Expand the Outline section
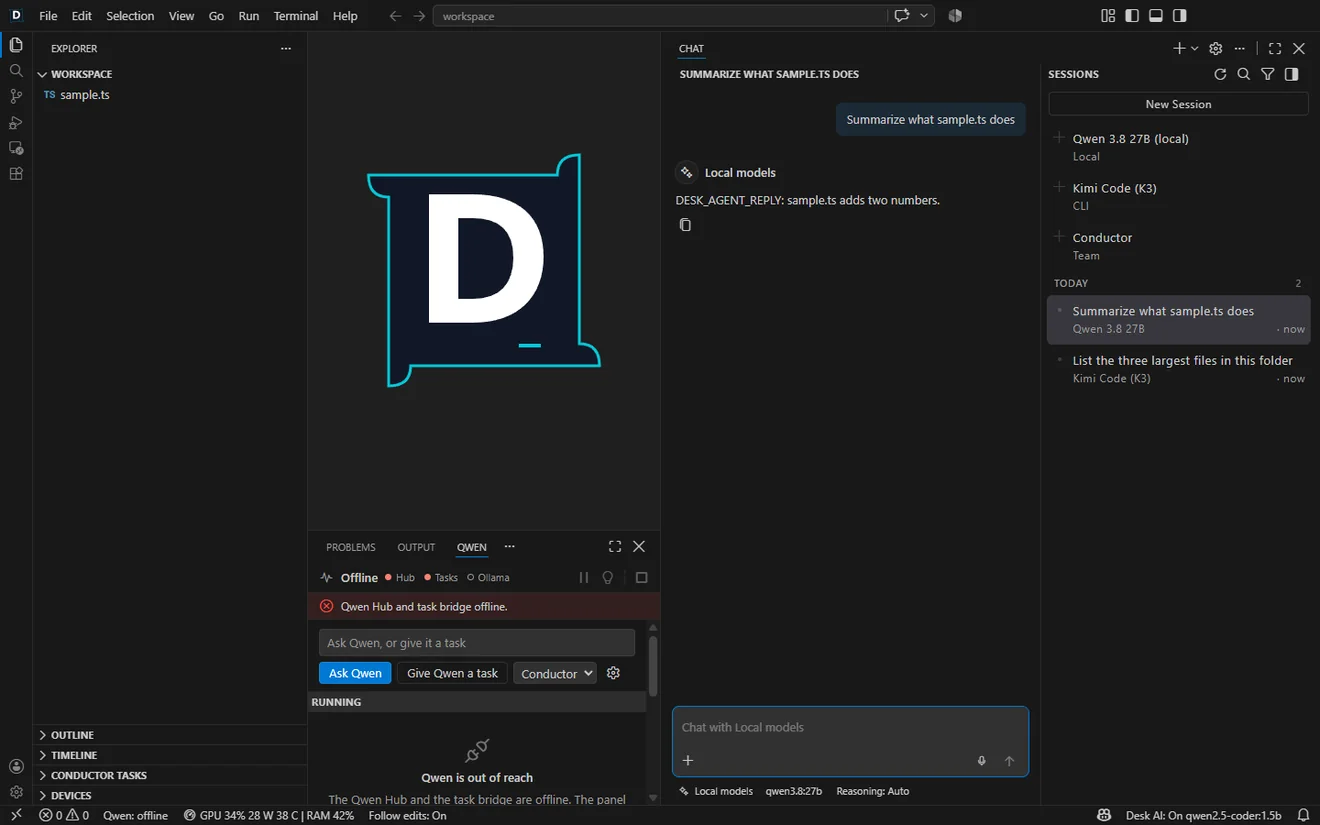1320x825 pixels. tap(171, 735)
